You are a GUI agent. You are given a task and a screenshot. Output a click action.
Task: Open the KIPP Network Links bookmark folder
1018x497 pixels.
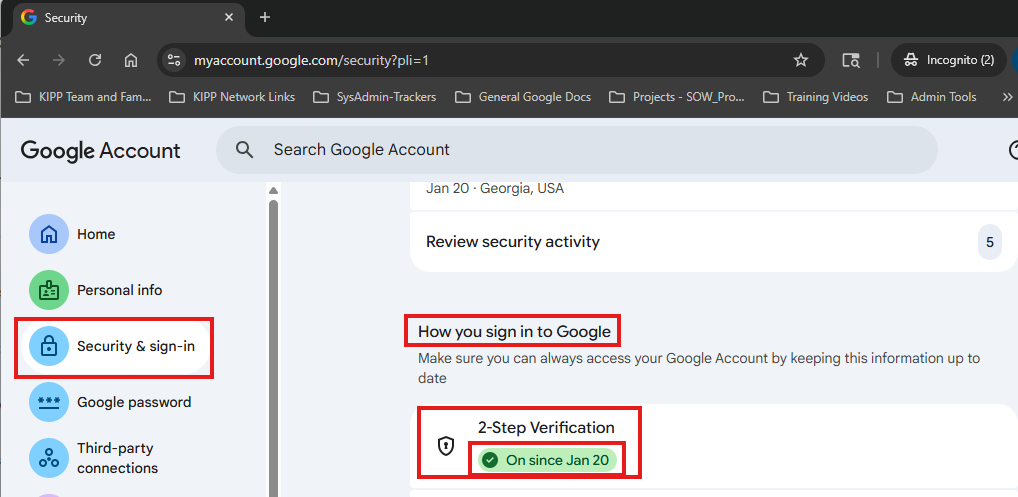(x=232, y=97)
